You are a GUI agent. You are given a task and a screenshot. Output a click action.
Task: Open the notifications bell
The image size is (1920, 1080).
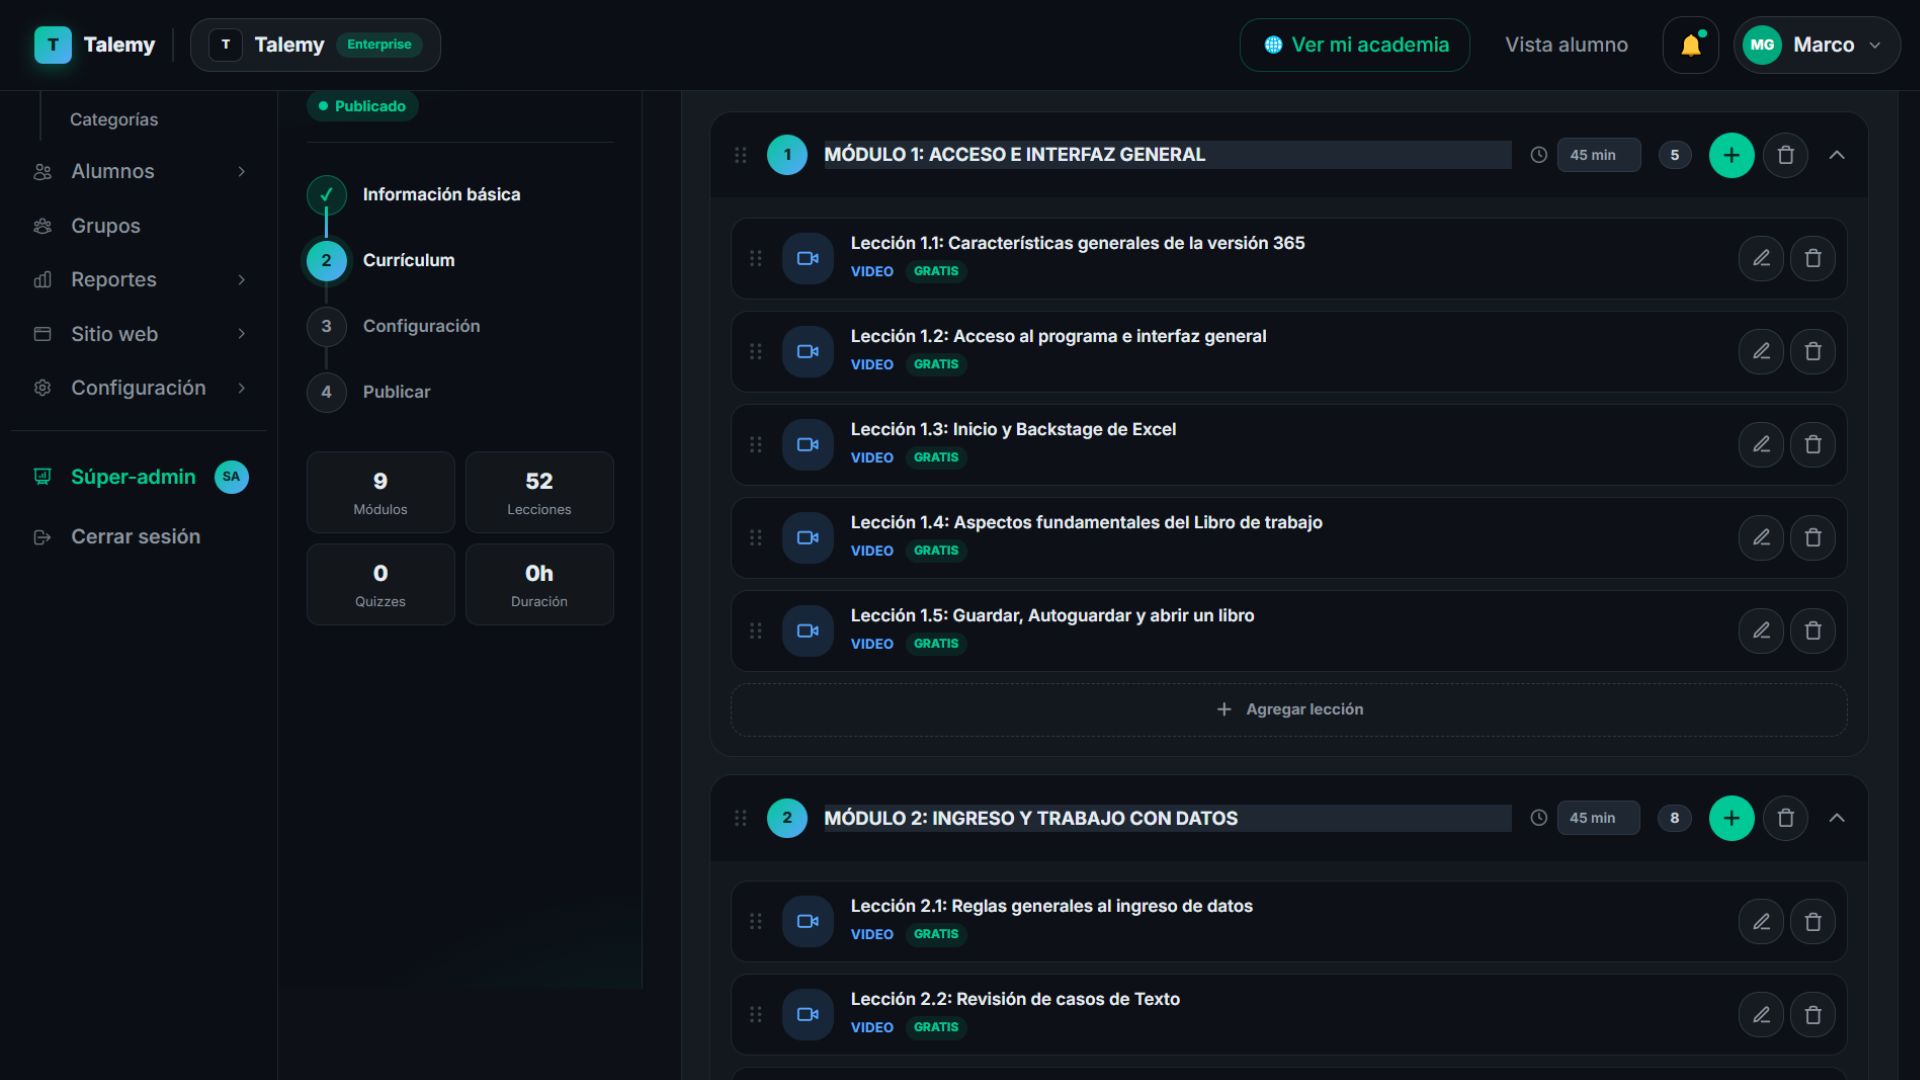point(1690,45)
